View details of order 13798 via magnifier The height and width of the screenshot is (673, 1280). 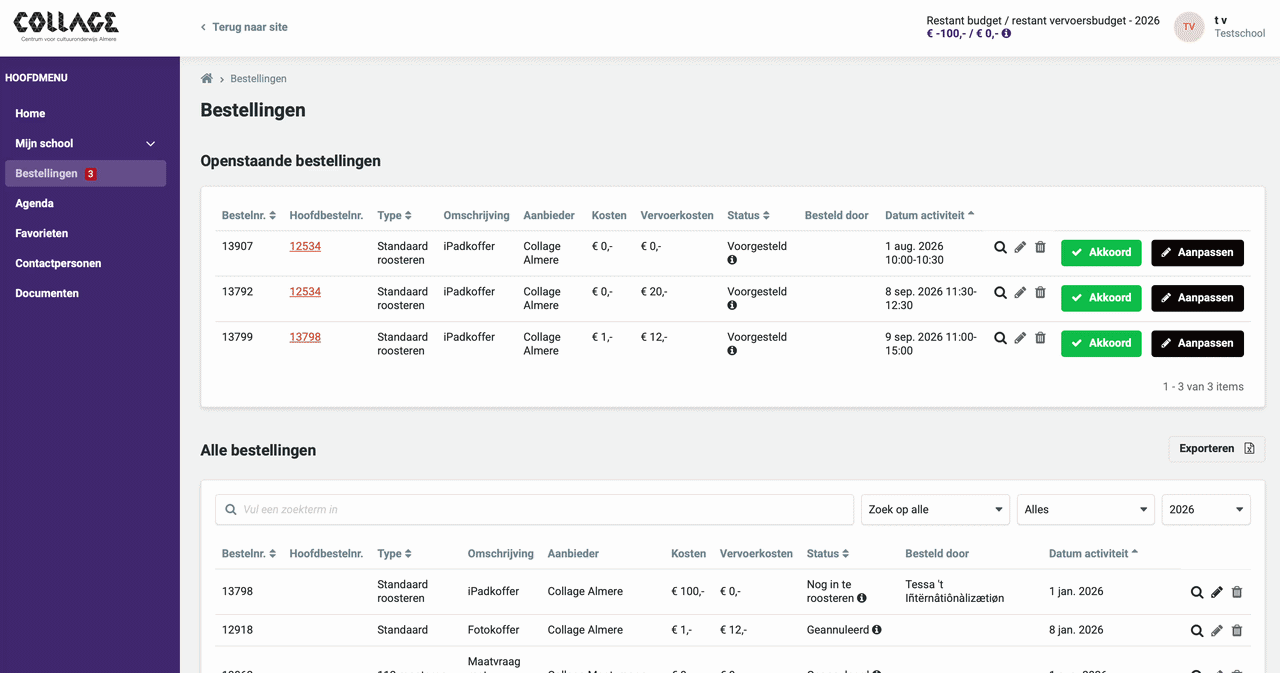(1197, 592)
